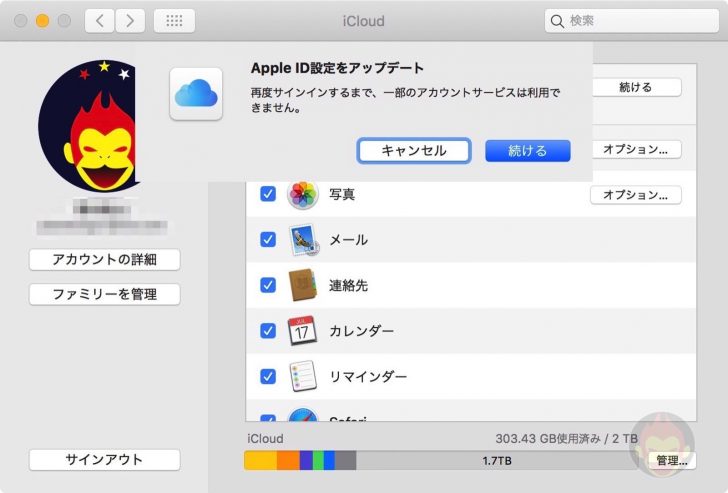The height and width of the screenshot is (493, 728).
Task: Toggle the リマインダー checkbox
Action: pos(268,376)
